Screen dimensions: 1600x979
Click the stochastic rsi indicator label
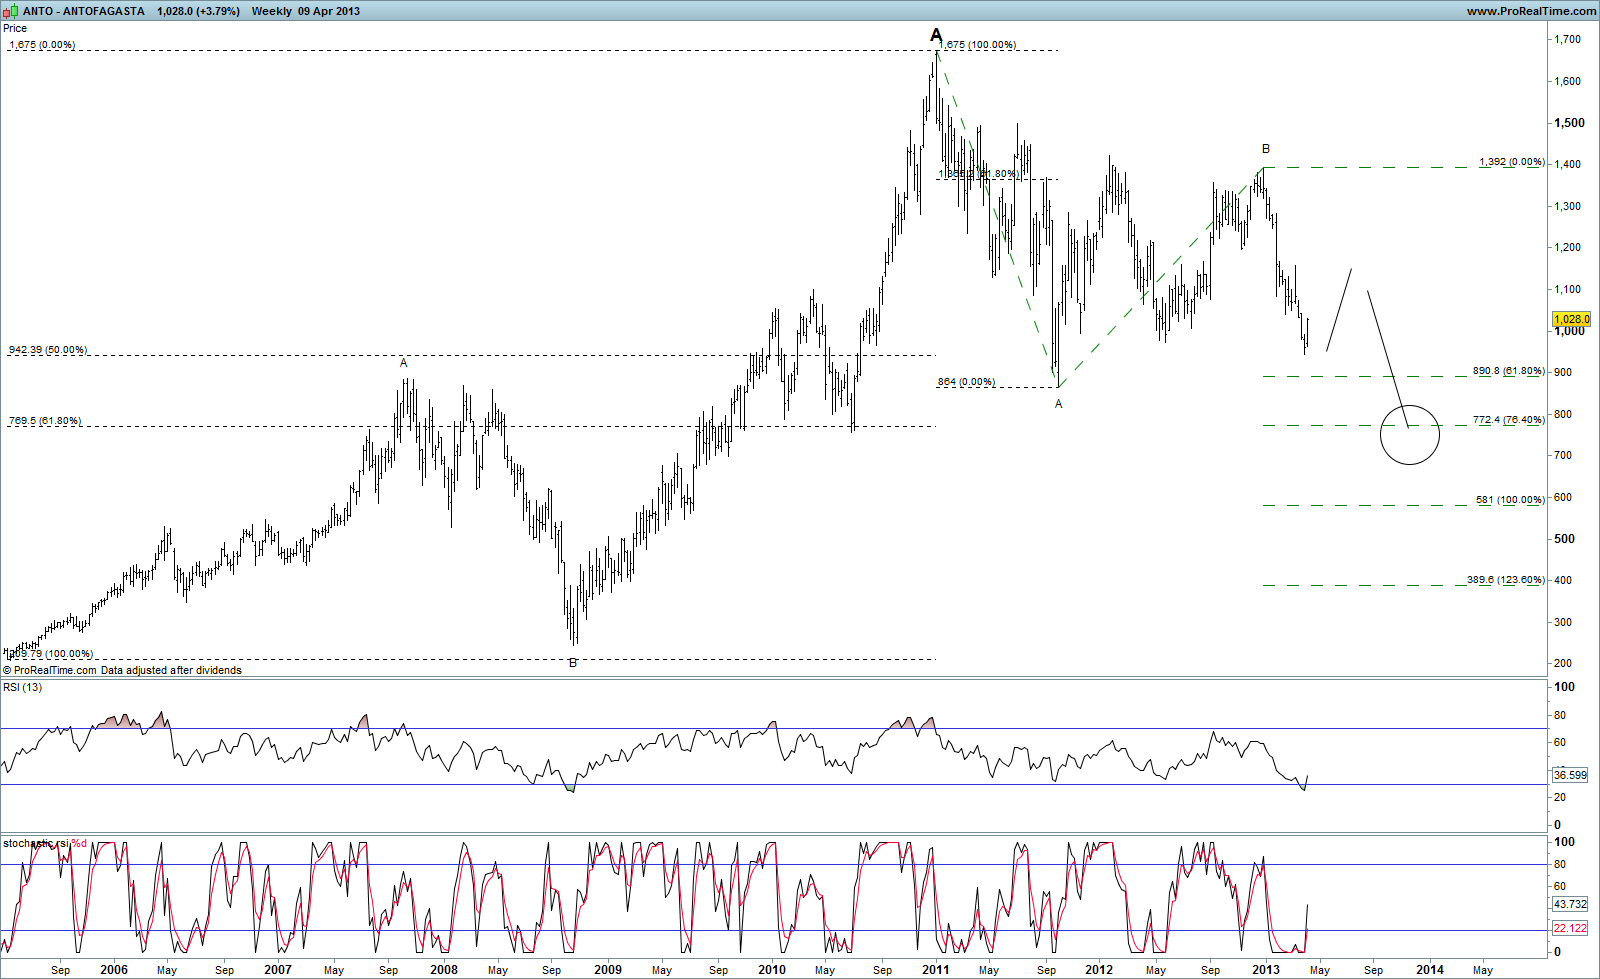click(x=37, y=843)
